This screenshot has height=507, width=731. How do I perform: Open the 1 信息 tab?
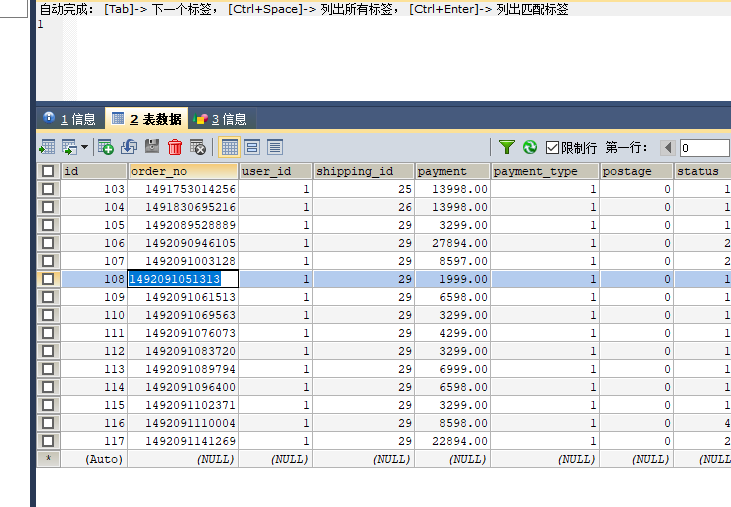[x=70, y=119]
